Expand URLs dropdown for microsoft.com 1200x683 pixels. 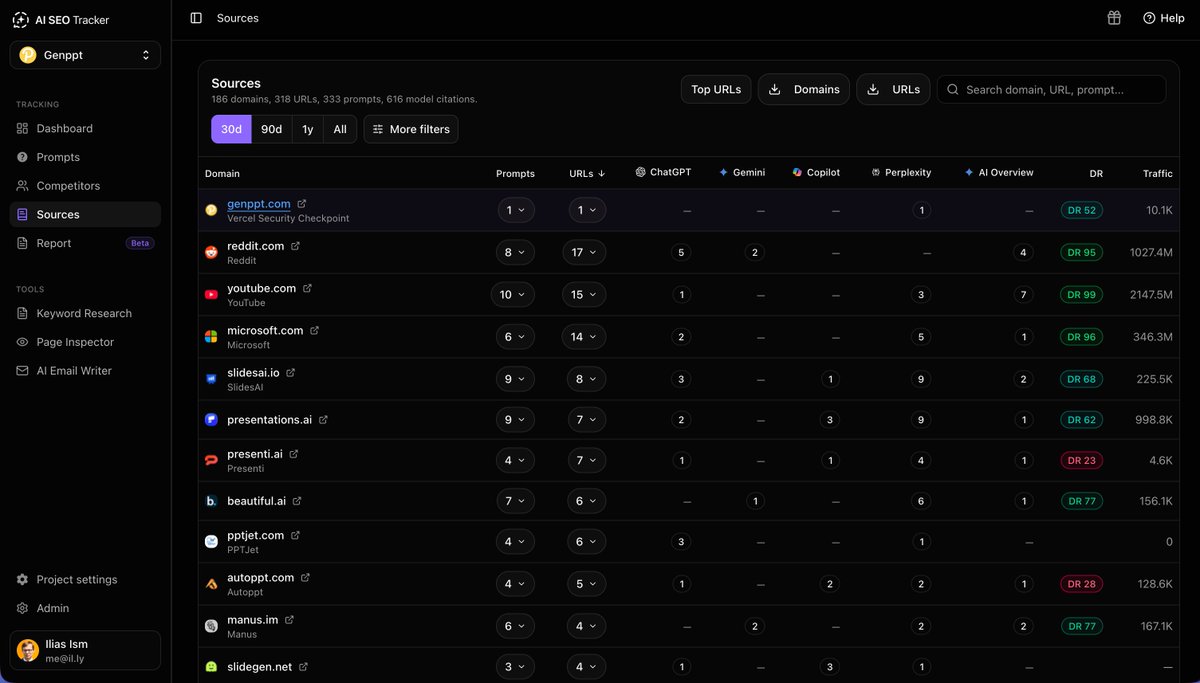[x=584, y=337]
